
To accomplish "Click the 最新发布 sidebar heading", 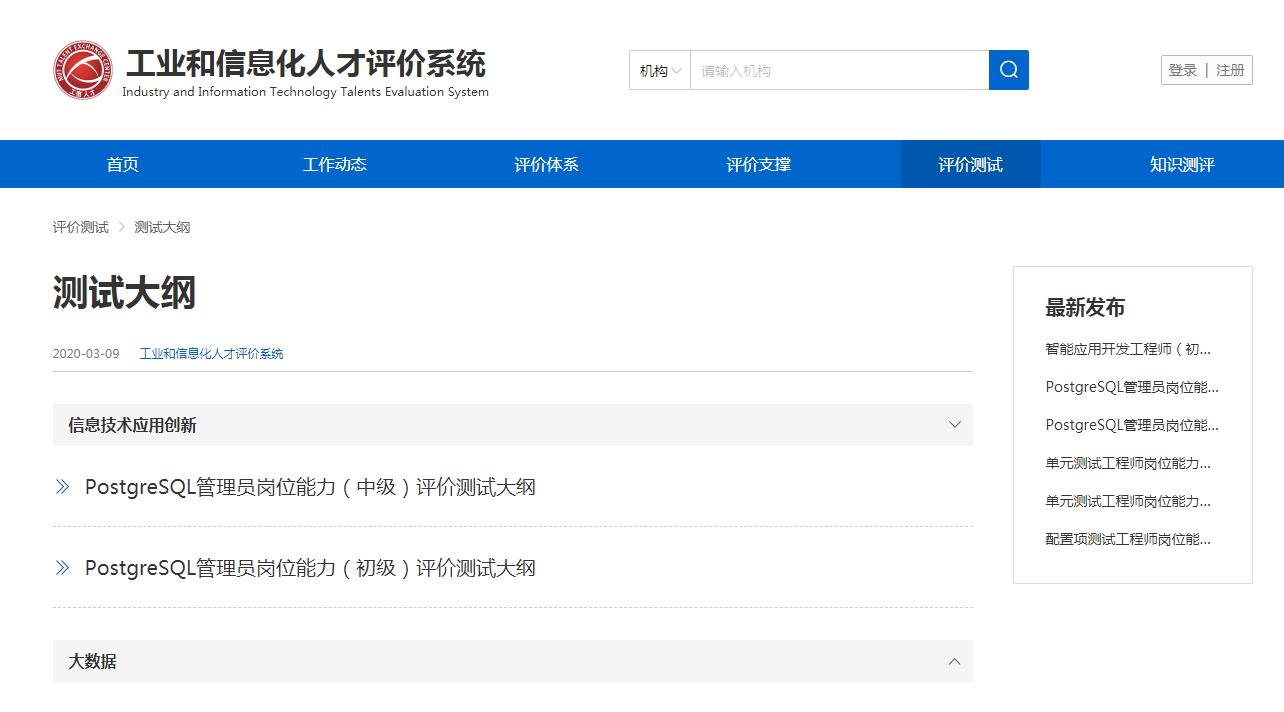I will click(x=1085, y=307).
